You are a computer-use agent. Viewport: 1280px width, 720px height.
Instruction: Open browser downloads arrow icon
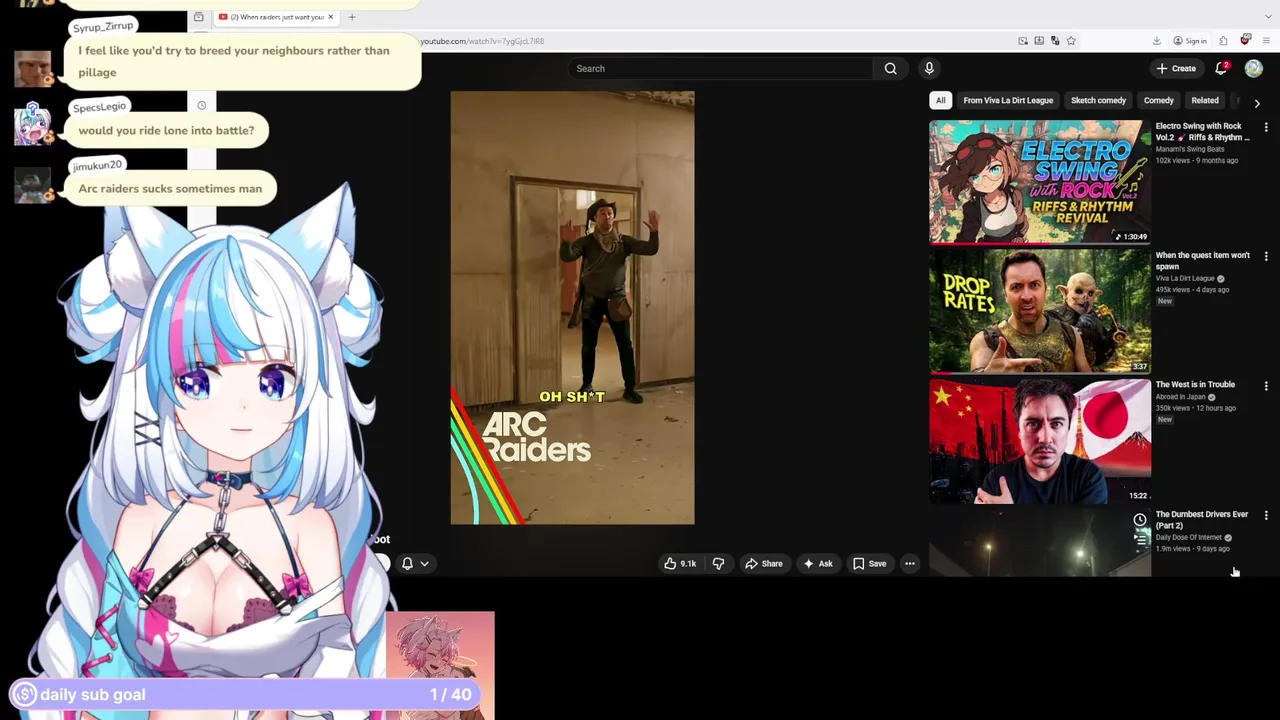click(1157, 41)
